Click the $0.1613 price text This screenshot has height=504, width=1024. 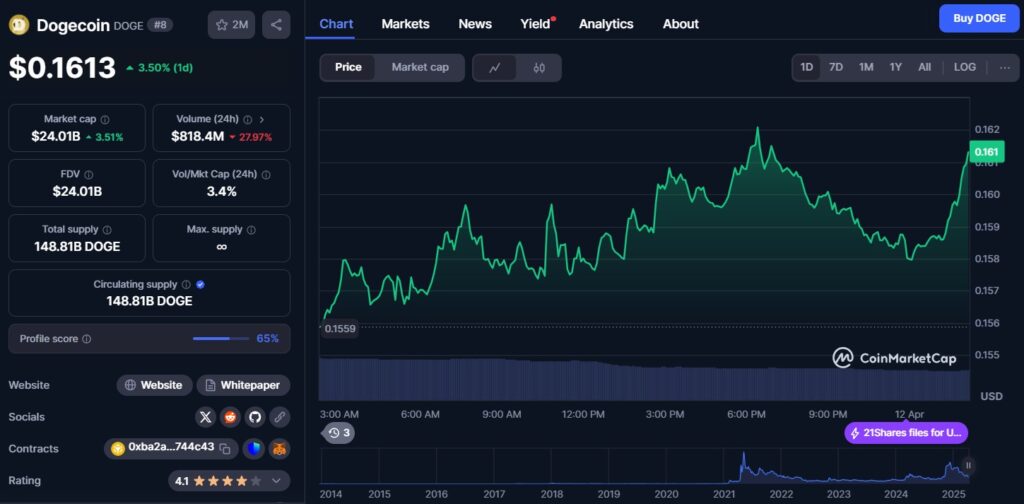click(x=62, y=68)
